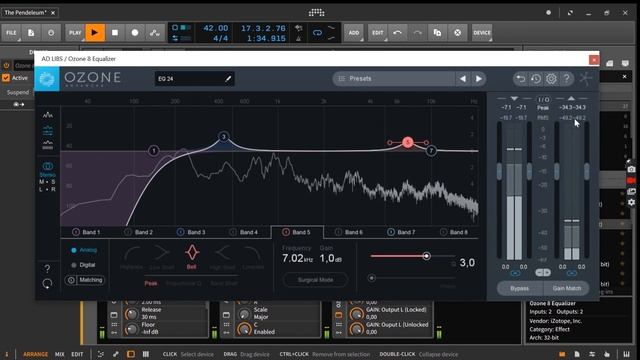
Task: Choose Lowpass filter shape
Action: tap(252, 258)
